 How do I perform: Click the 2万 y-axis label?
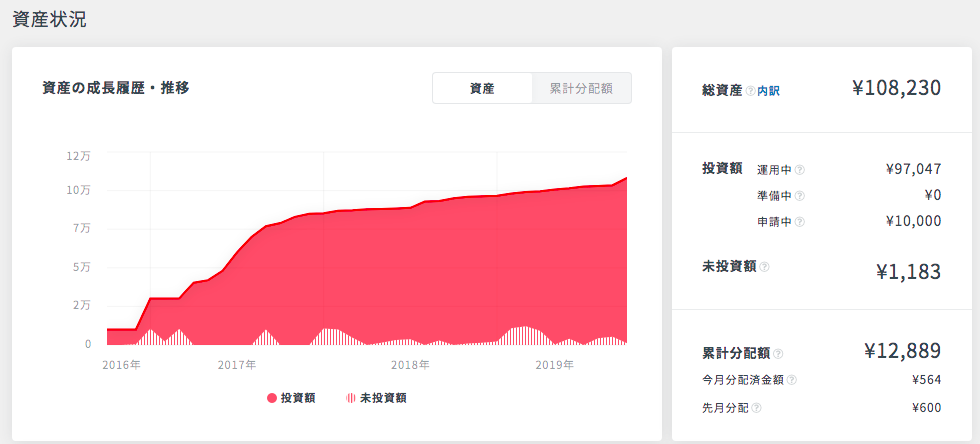tap(82, 305)
